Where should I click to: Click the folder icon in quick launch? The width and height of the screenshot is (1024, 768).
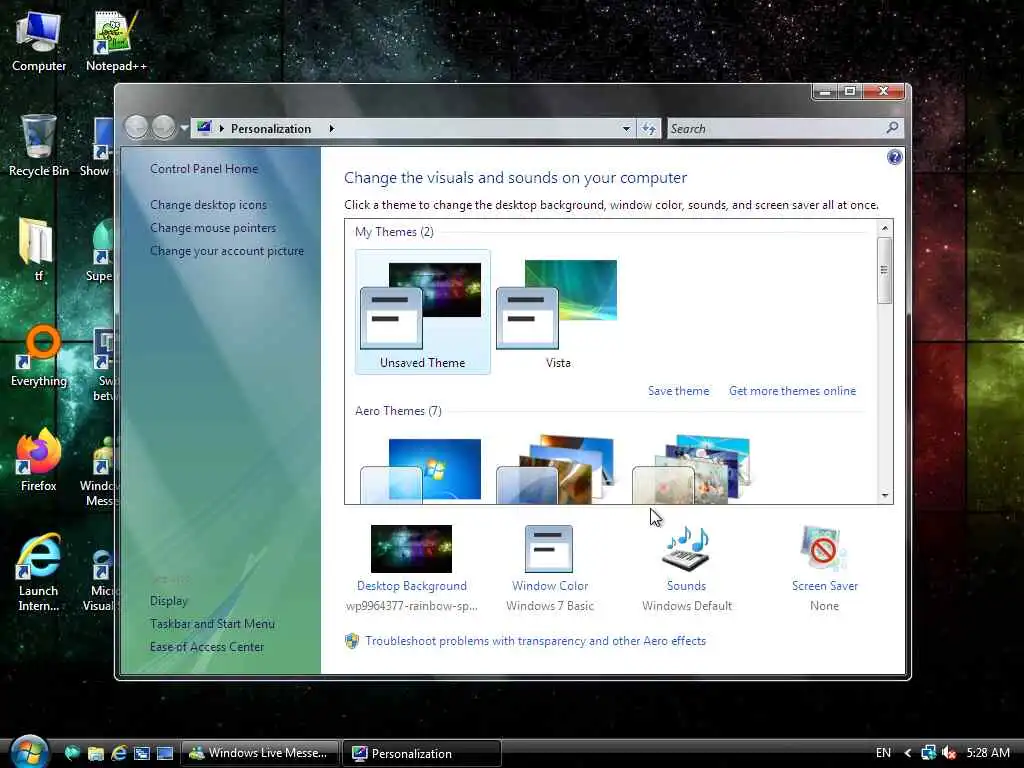tap(95, 753)
